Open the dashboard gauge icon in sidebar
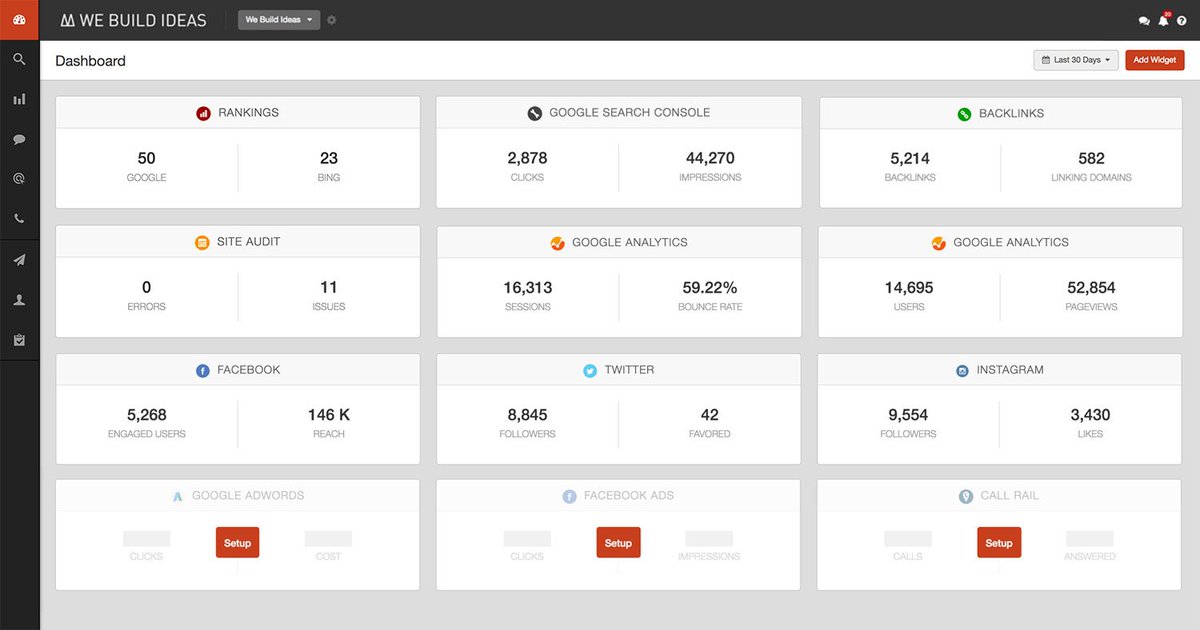Screen dimensions: 1200x630 tap(19, 19)
